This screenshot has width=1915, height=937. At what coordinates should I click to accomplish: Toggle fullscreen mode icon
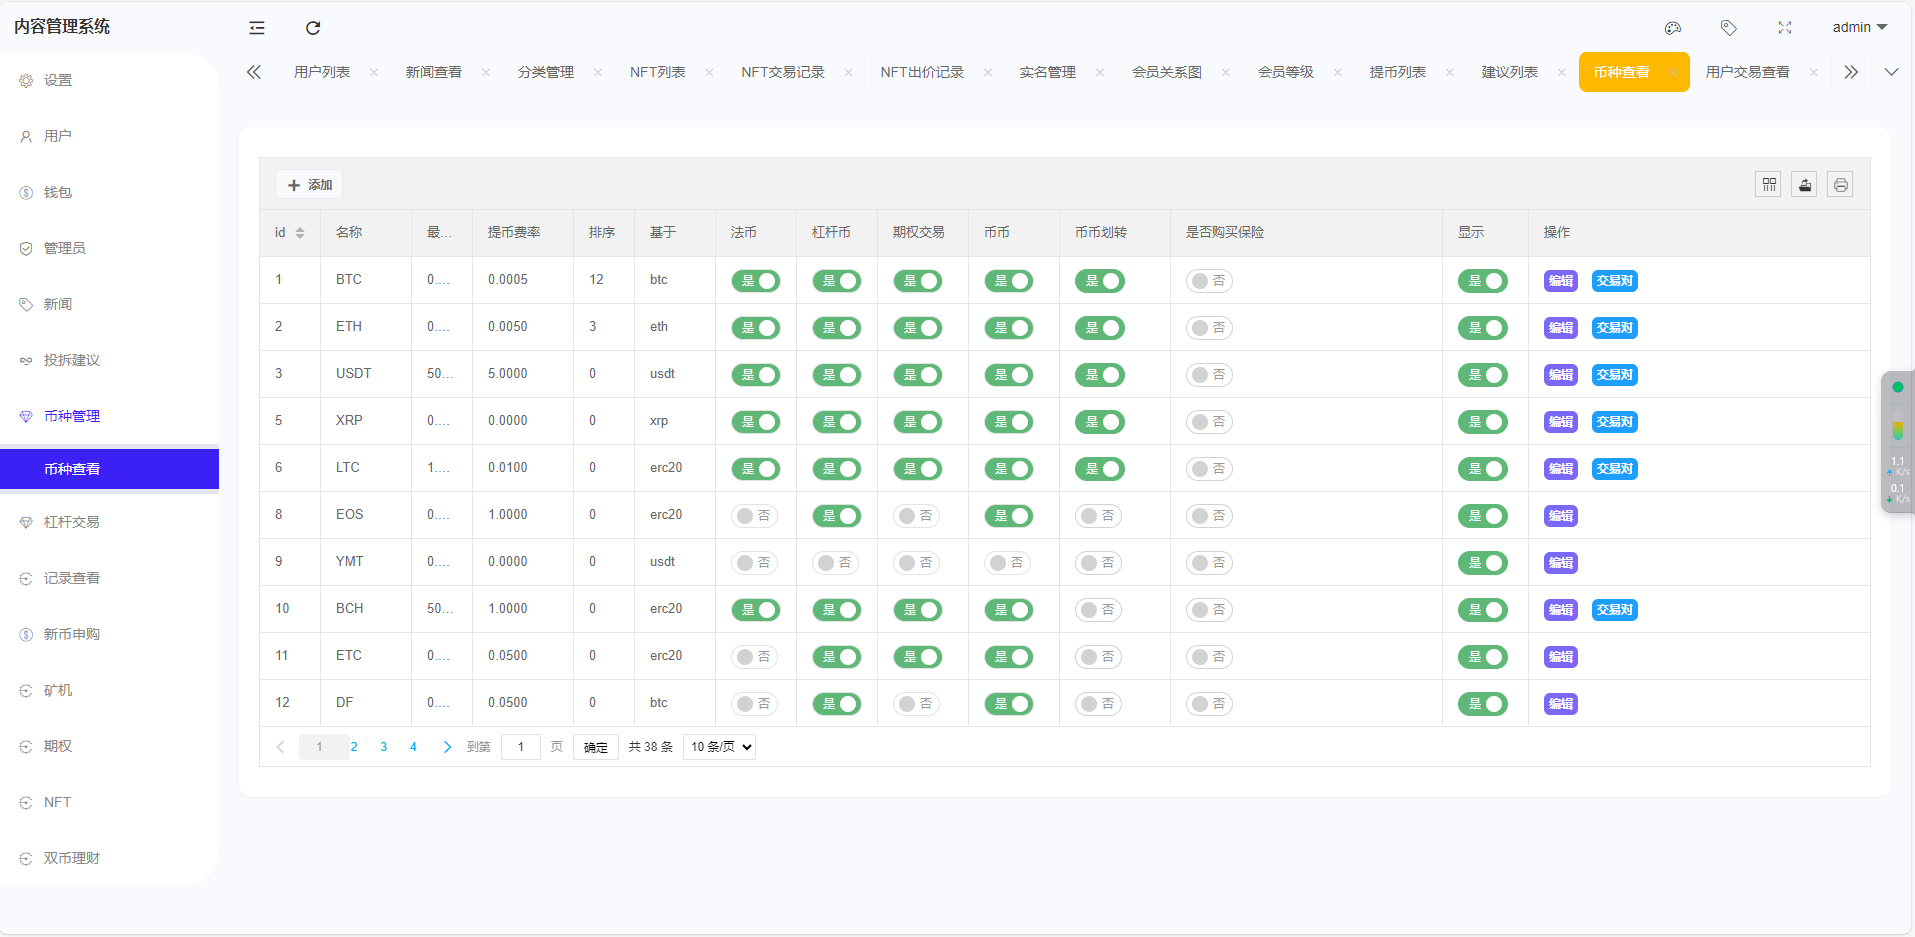1785,28
